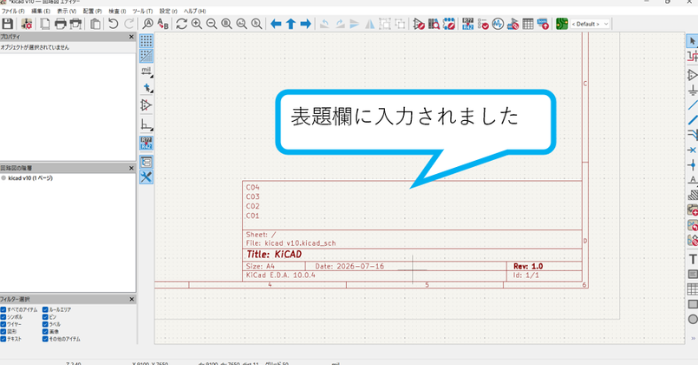Uncheck the テキスト filter checkbox
Viewport: 698px width, 365px height.
tap(3, 339)
